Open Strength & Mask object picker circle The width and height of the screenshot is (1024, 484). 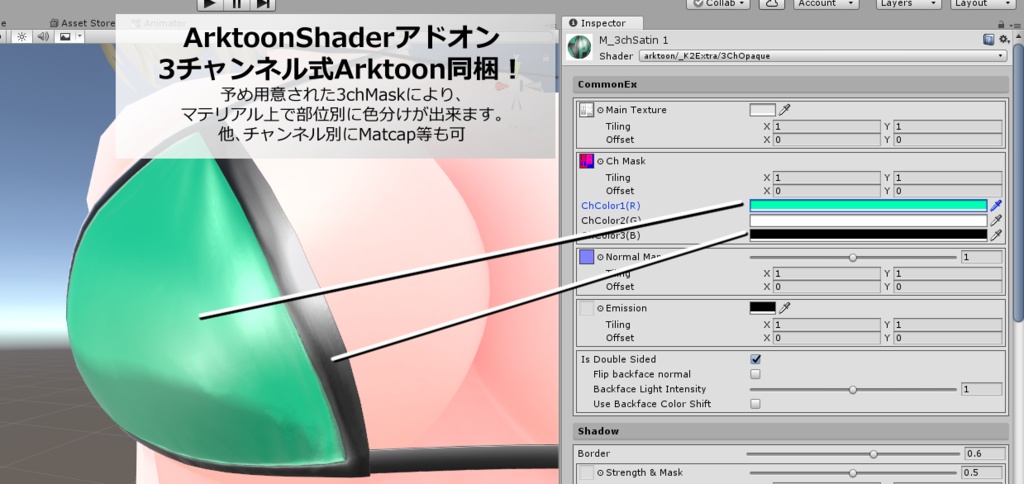(x=600, y=472)
